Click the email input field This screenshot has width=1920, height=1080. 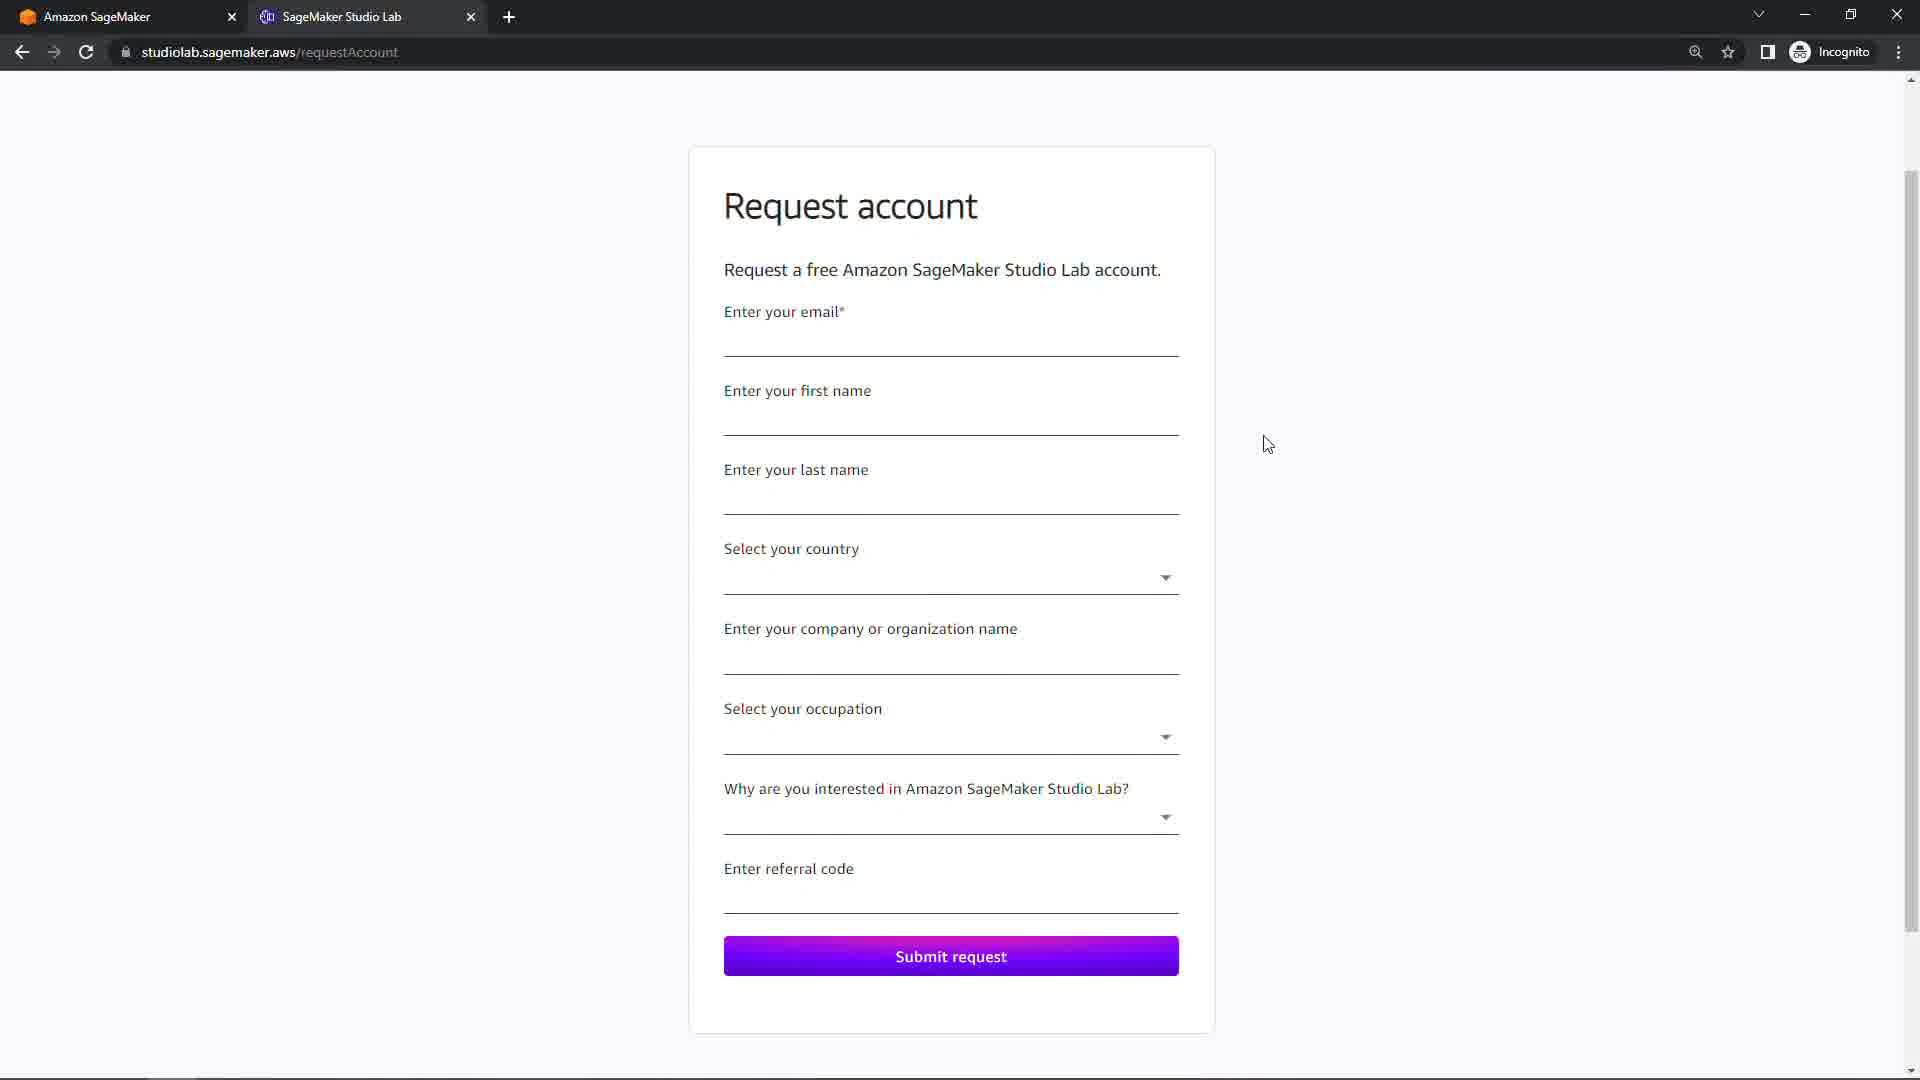[950, 341]
